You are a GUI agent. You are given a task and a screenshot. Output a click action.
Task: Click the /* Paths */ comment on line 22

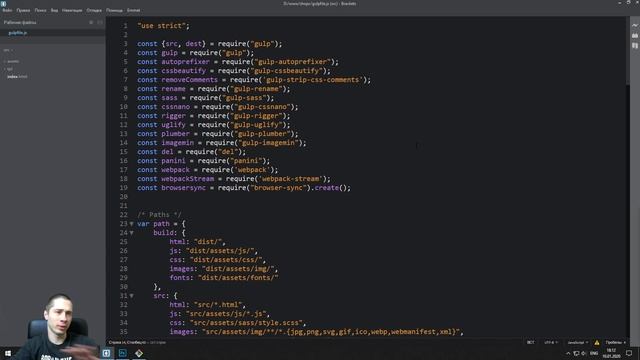click(x=159, y=214)
